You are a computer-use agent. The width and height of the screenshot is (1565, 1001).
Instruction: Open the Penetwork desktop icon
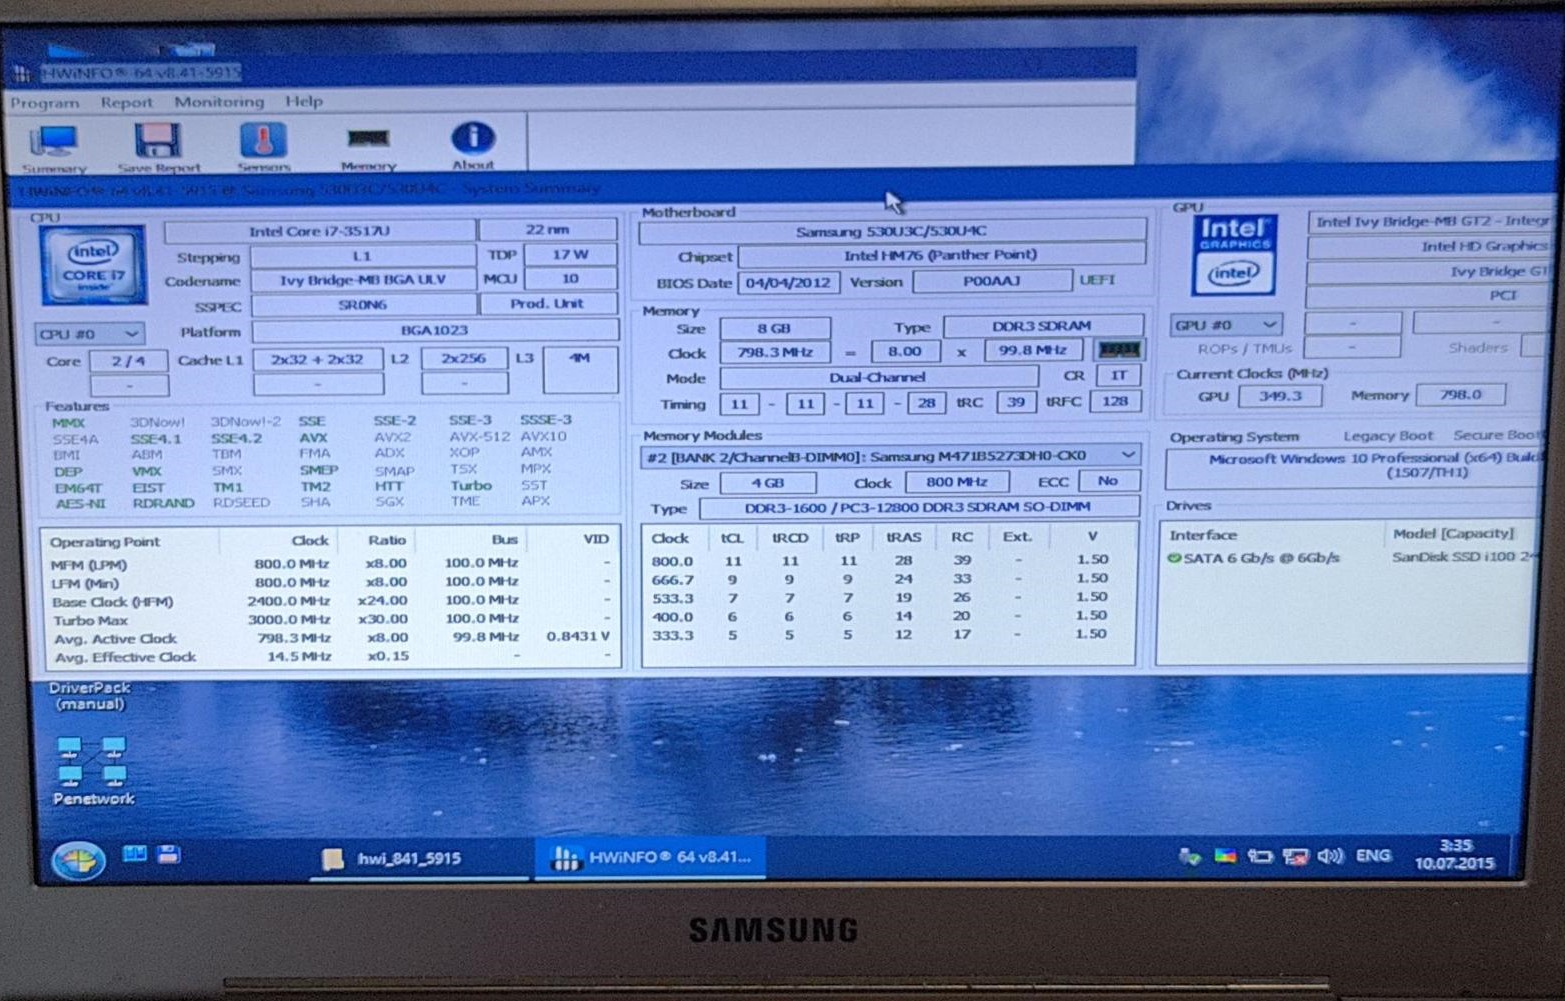[x=92, y=770]
